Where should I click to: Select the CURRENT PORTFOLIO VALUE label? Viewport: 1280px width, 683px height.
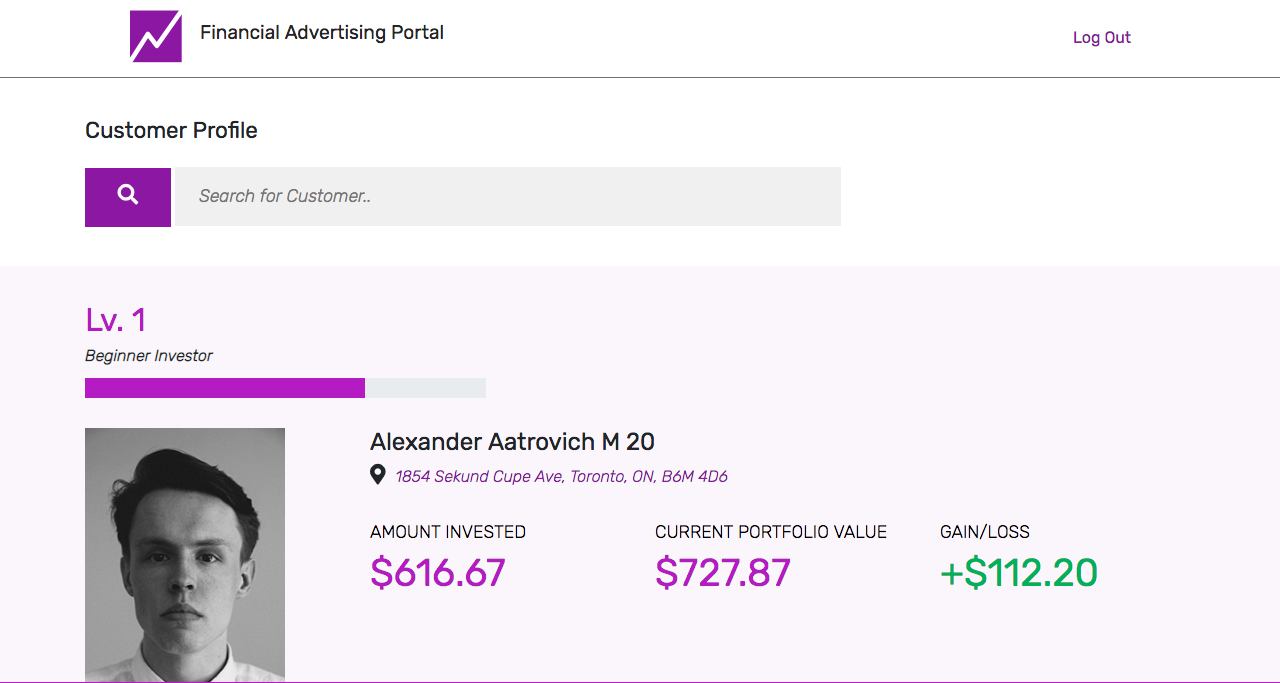pyautogui.click(x=771, y=532)
